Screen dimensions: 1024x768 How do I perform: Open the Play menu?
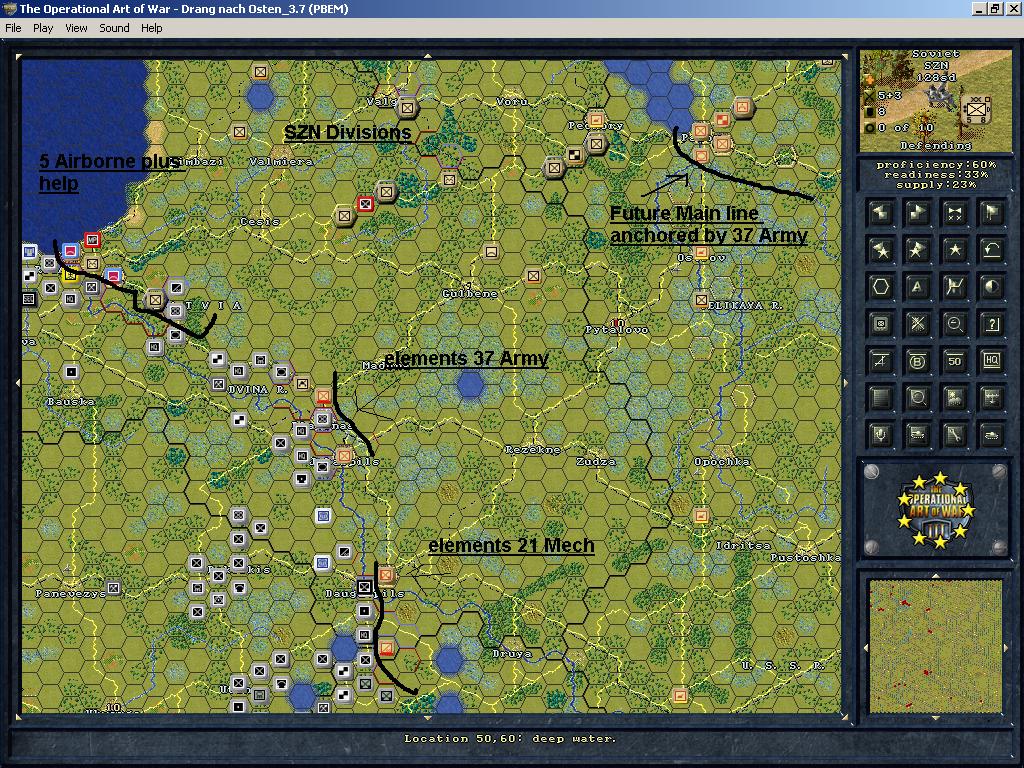(x=43, y=28)
